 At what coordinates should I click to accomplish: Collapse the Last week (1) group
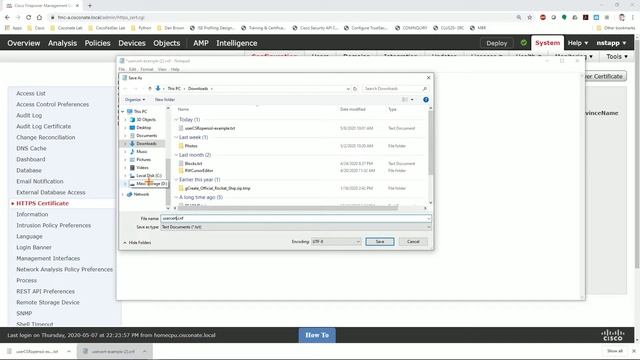pyautogui.click(x=176, y=137)
